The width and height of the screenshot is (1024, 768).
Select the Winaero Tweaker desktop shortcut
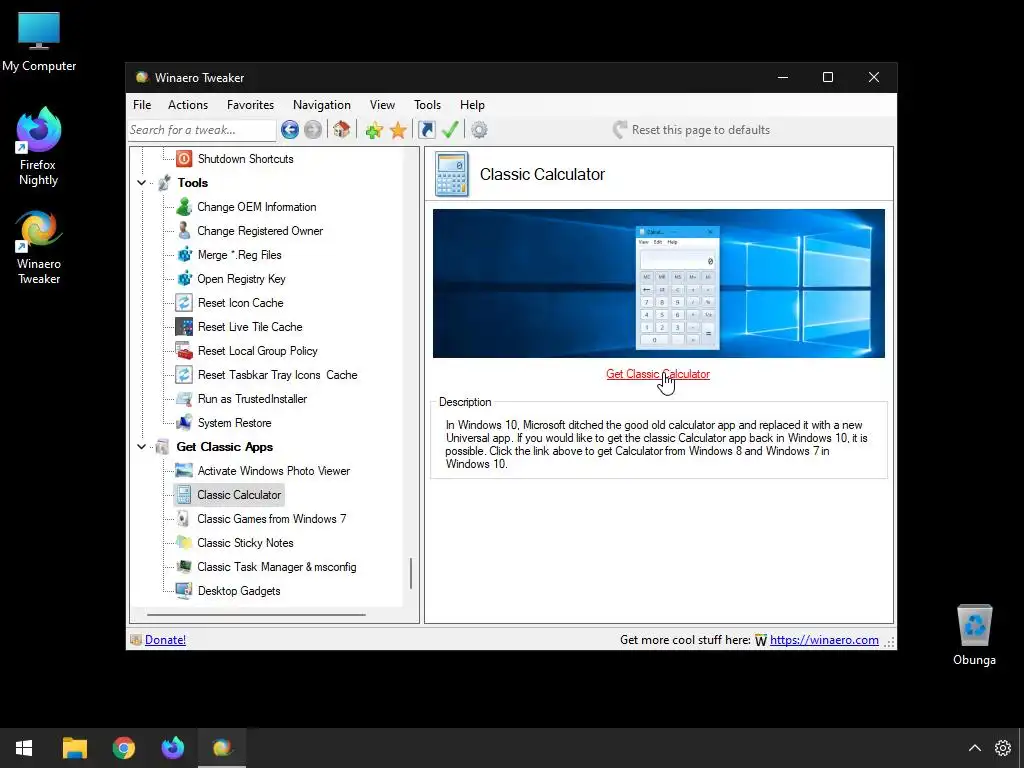pos(39,247)
